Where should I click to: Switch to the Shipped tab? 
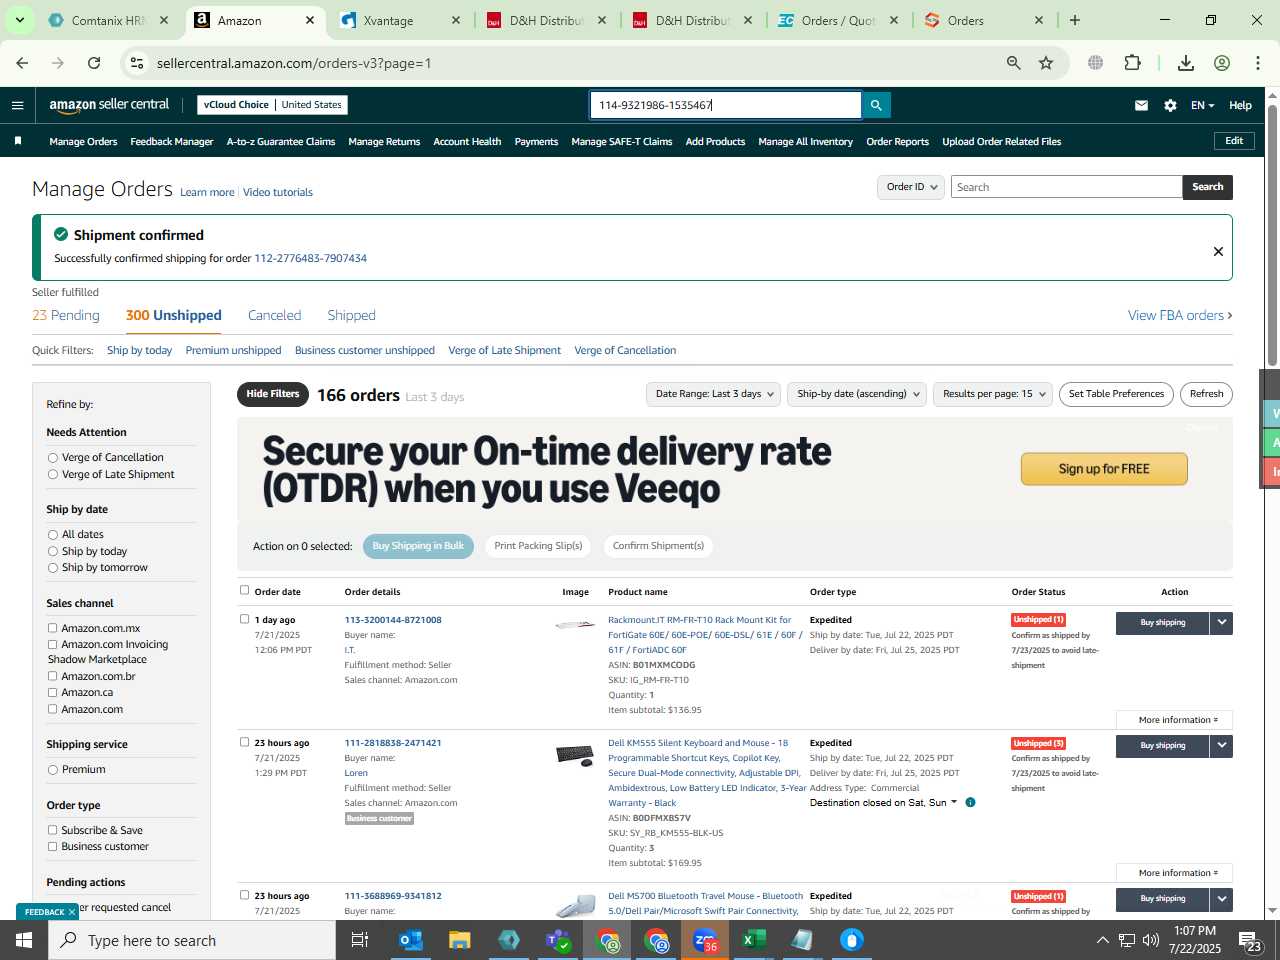click(x=351, y=315)
